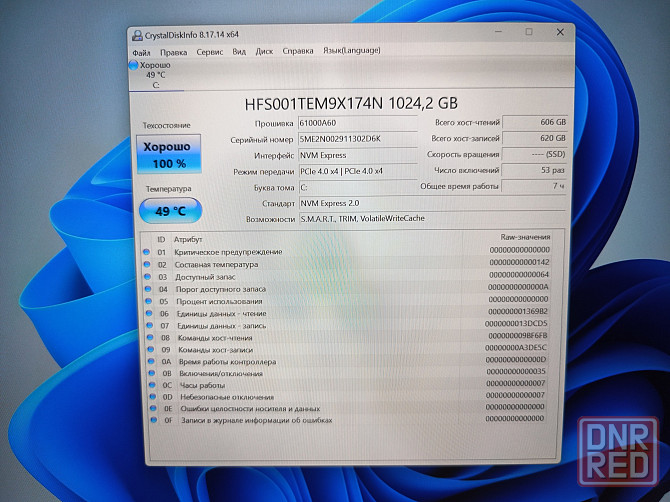Click the features field S.M.A.R.T., TRIM
The image size is (670, 502).
point(432,219)
